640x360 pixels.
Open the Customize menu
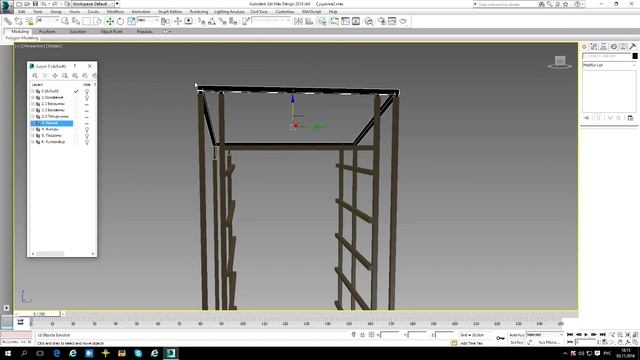(284, 12)
